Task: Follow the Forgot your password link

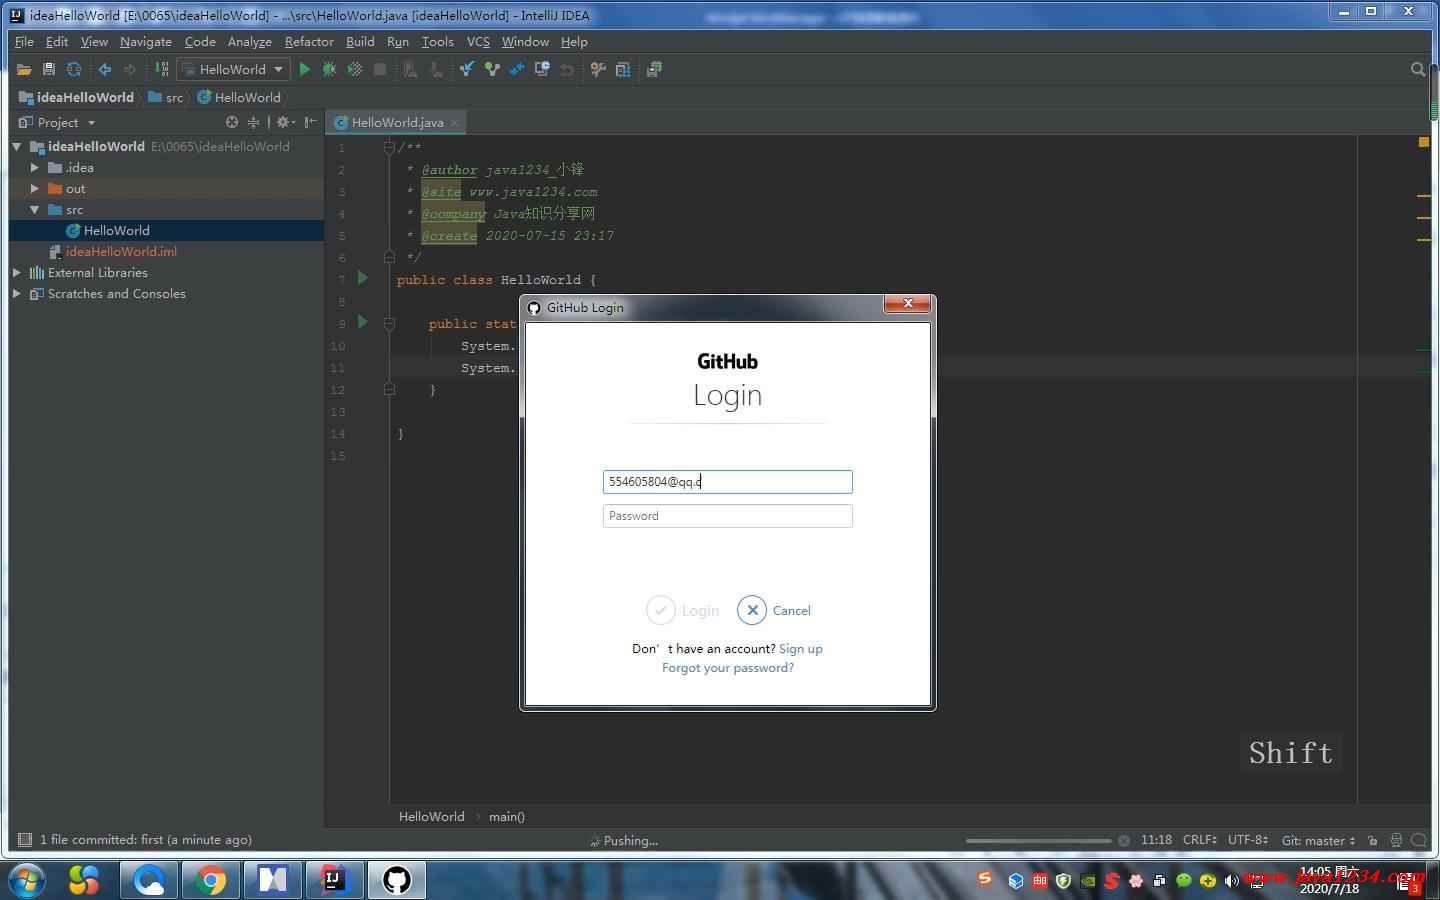Action: coord(728,668)
